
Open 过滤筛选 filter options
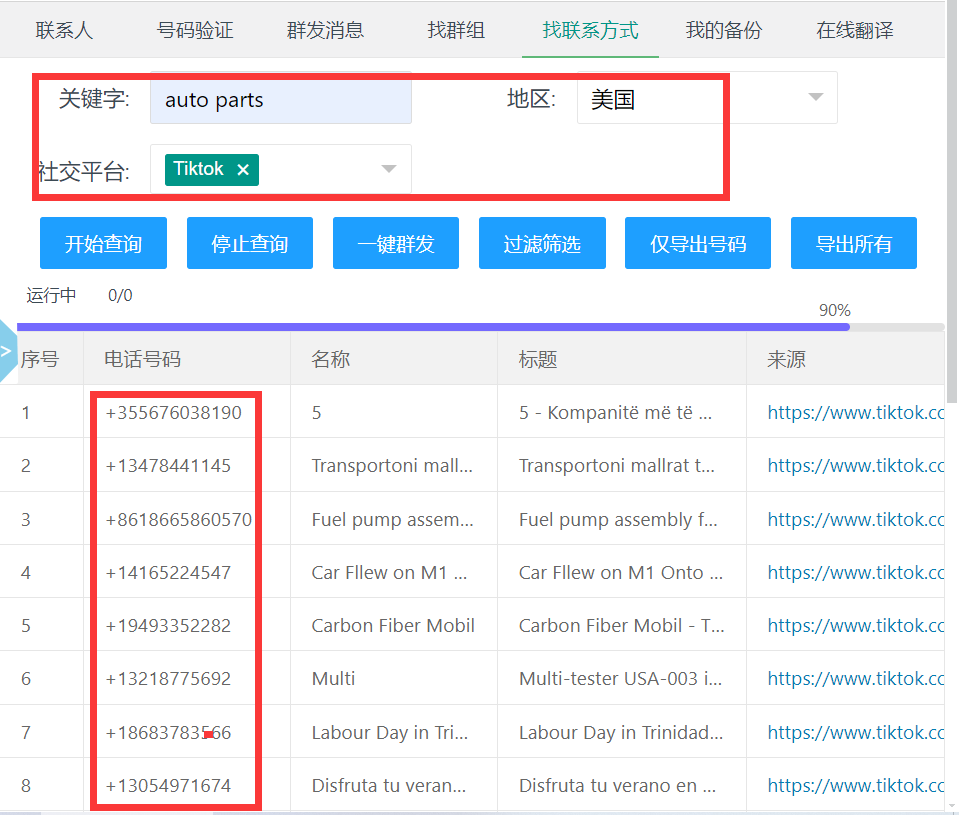click(x=542, y=244)
